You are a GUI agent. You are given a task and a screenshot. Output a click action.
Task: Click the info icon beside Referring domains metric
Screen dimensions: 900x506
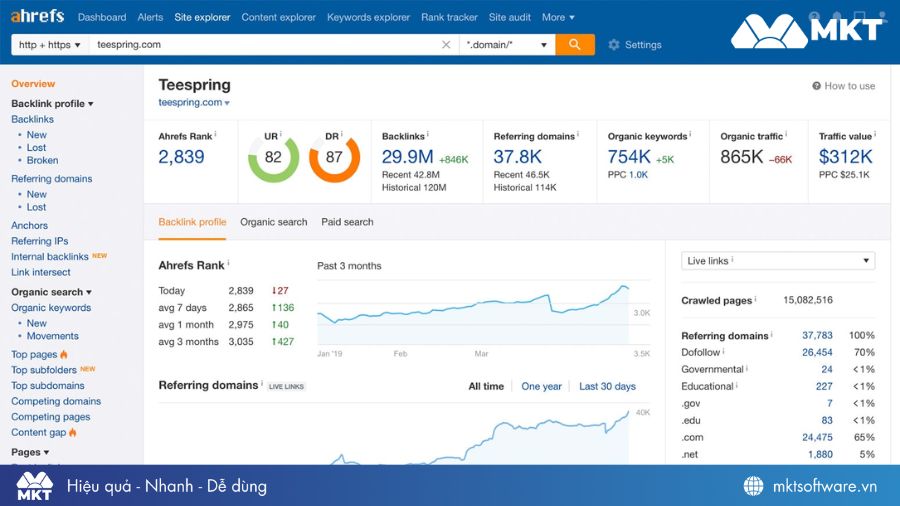pos(577,134)
